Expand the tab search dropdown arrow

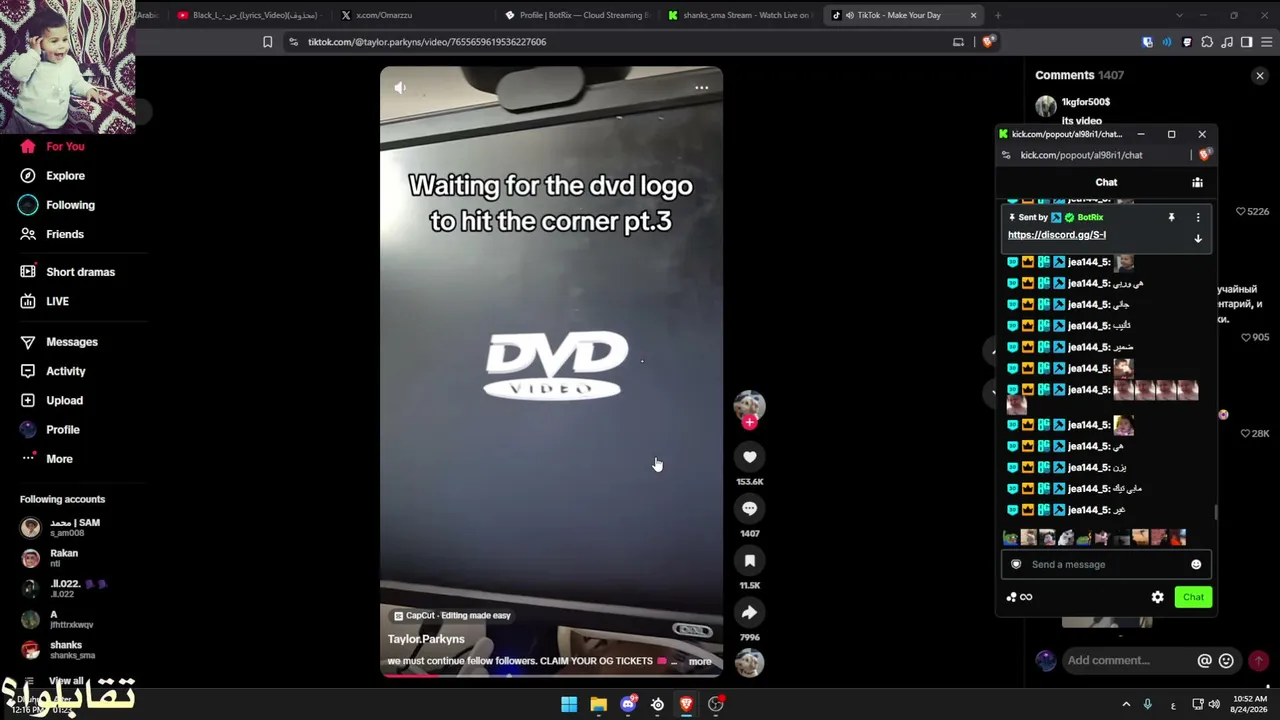(1179, 15)
